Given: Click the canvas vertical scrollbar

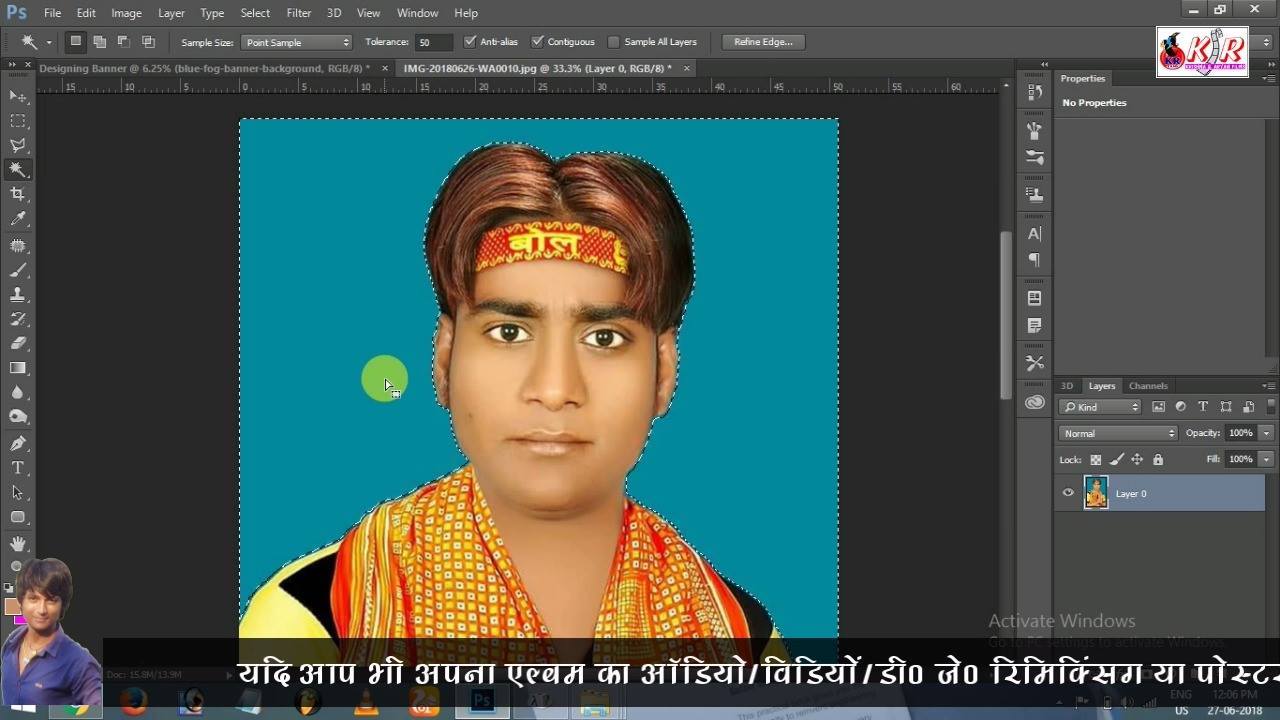Looking at the screenshot, I should click(1005, 315).
